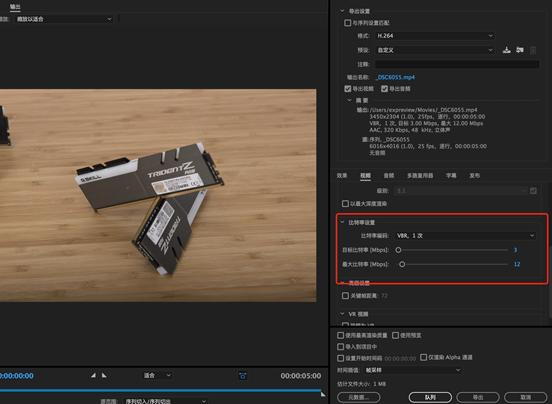Switch to the Captions tab
The width and height of the screenshot is (552, 404).
coord(451,175)
